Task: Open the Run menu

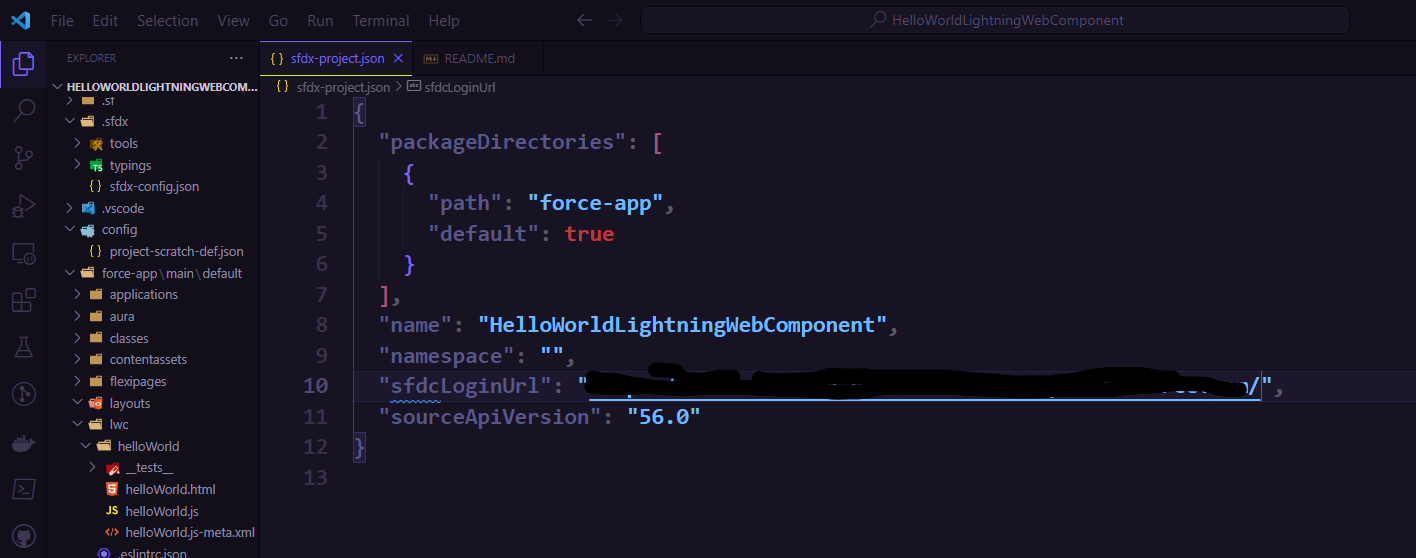Action: (320, 20)
